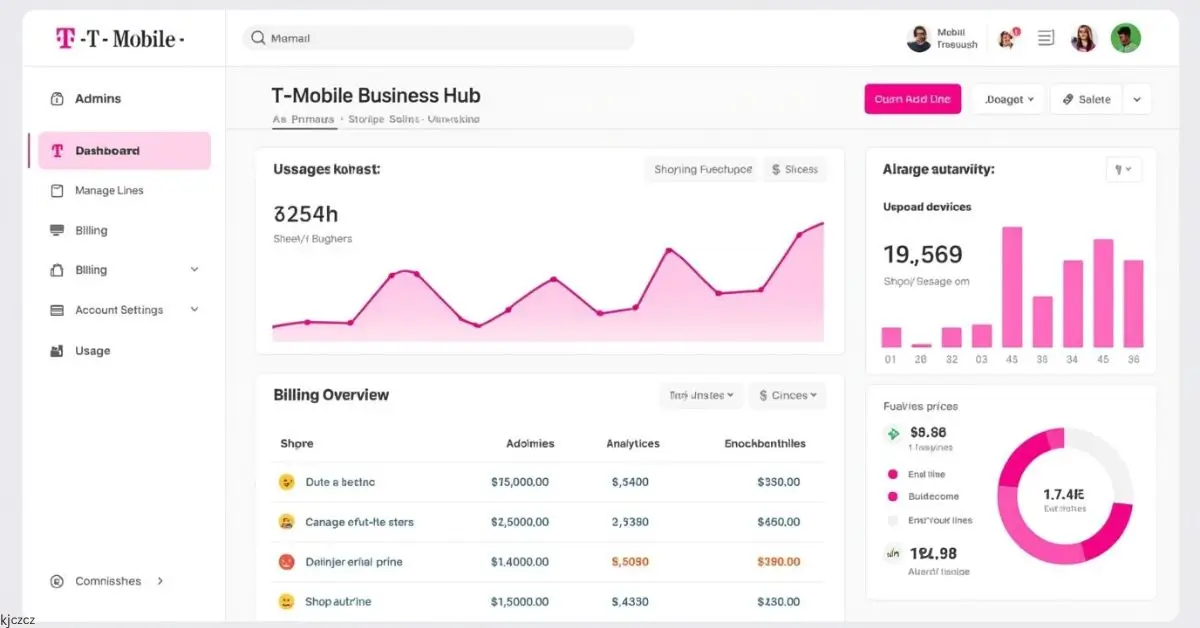Click the Analytices column header
Image resolution: width=1200 pixels, height=628 pixels.
click(633, 444)
